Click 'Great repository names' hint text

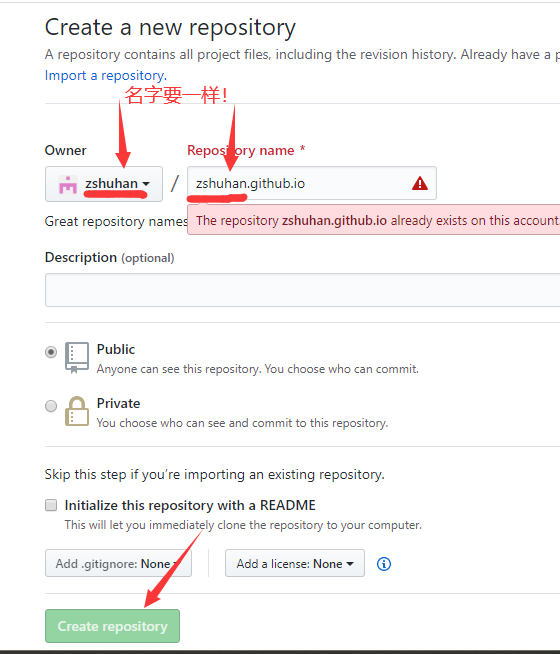(116, 221)
